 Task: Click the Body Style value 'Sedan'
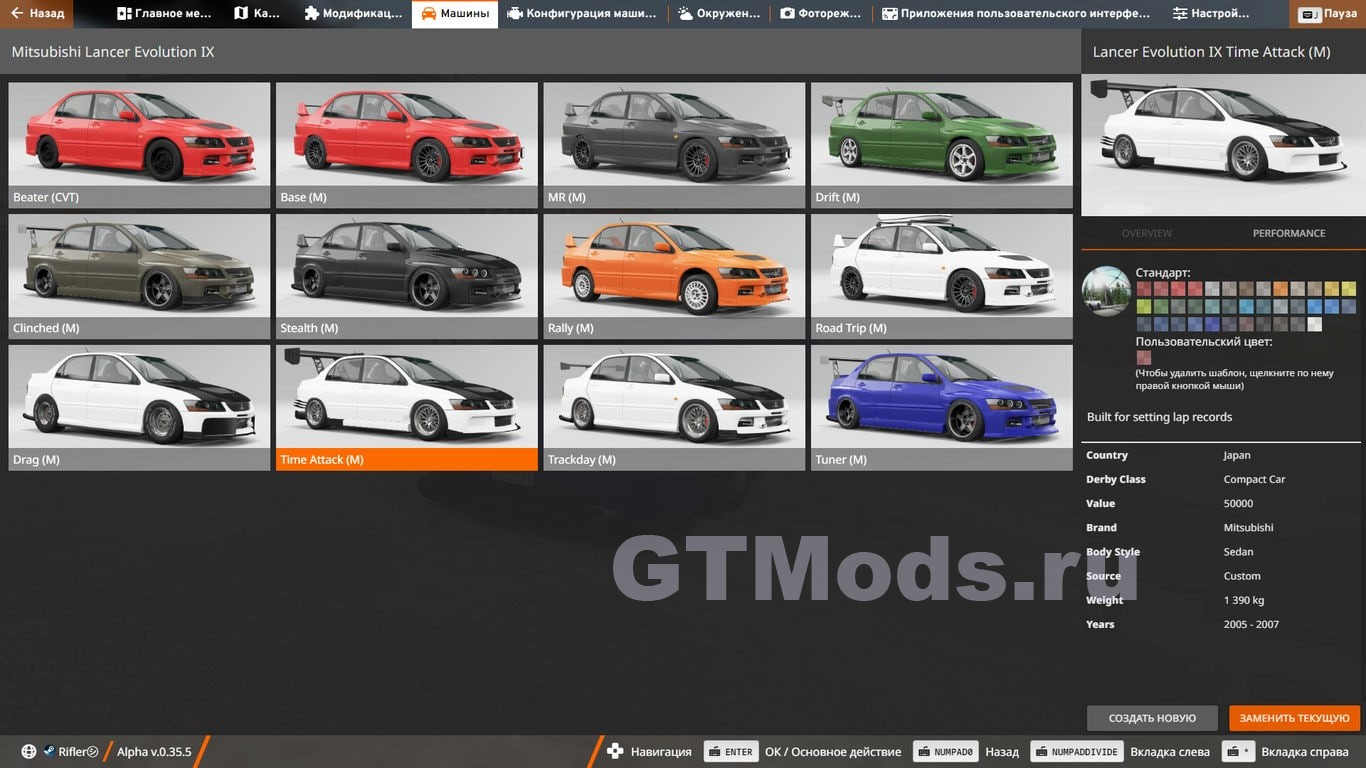coord(1238,551)
